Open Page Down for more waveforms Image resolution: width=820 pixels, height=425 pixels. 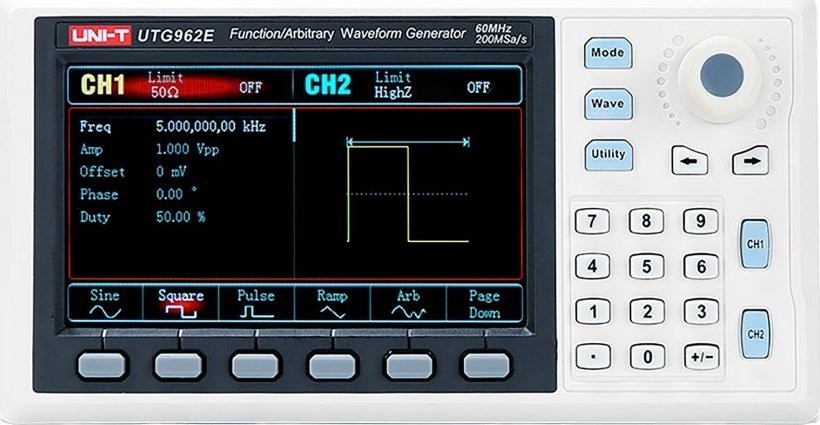click(x=484, y=304)
